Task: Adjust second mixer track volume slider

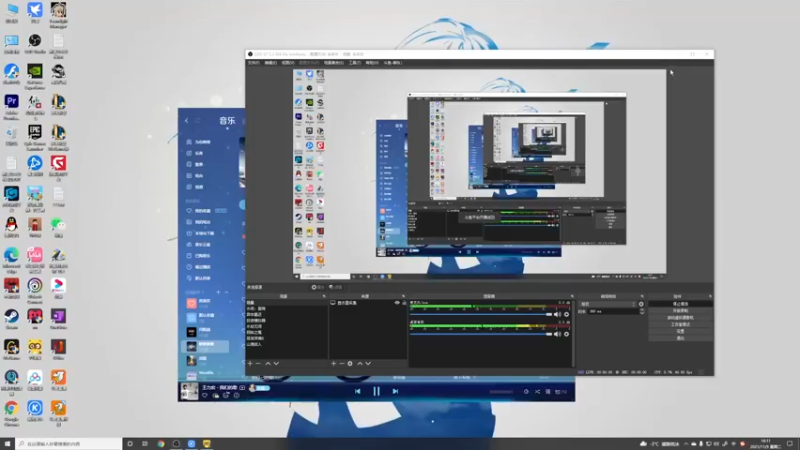Action: coord(481,334)
